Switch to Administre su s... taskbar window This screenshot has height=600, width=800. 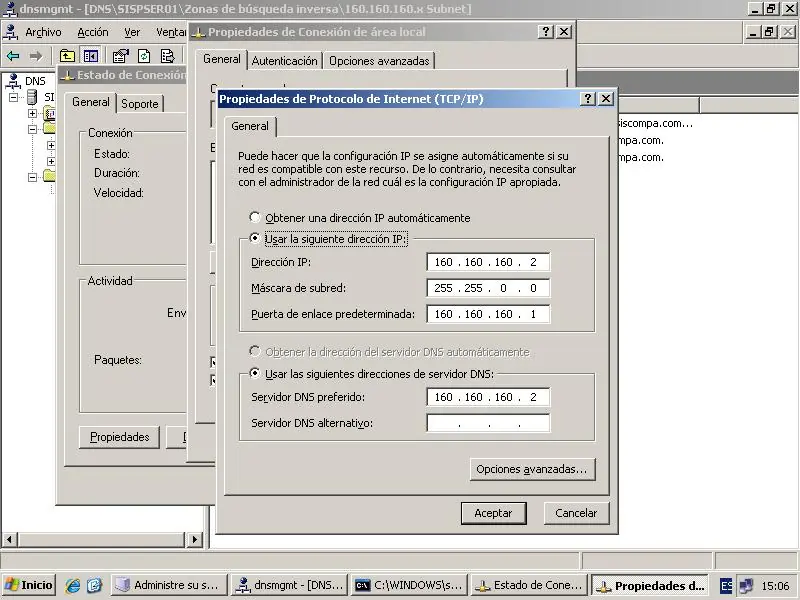click(x=169, y=585)
